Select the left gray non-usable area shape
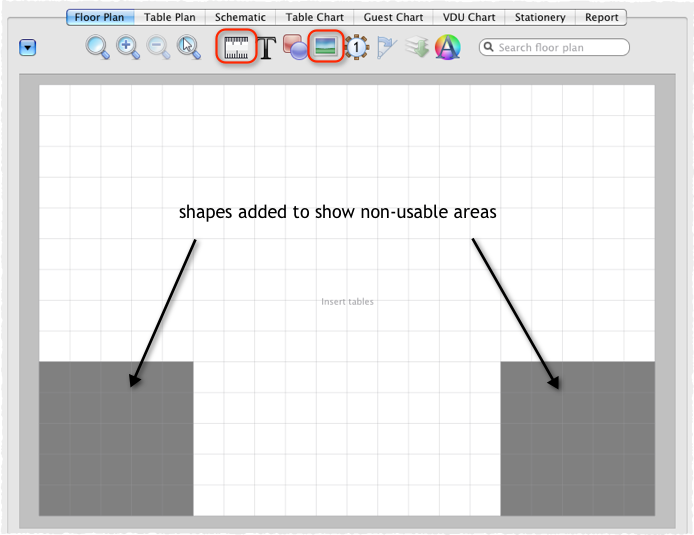Screen dimensions: 694x535 coord(115,438)
